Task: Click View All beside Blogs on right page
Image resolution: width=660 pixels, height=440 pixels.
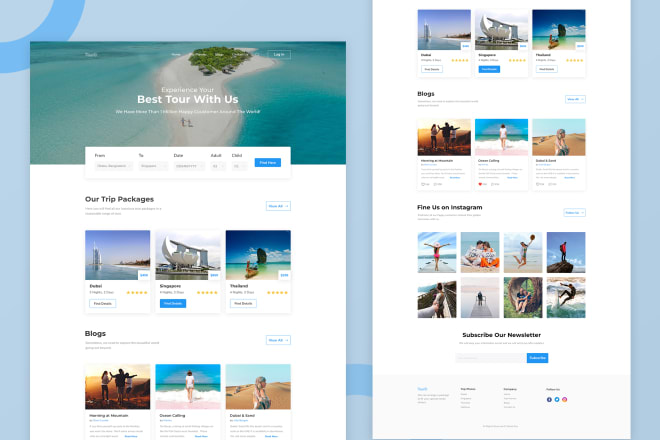Action: click(575, 99)
